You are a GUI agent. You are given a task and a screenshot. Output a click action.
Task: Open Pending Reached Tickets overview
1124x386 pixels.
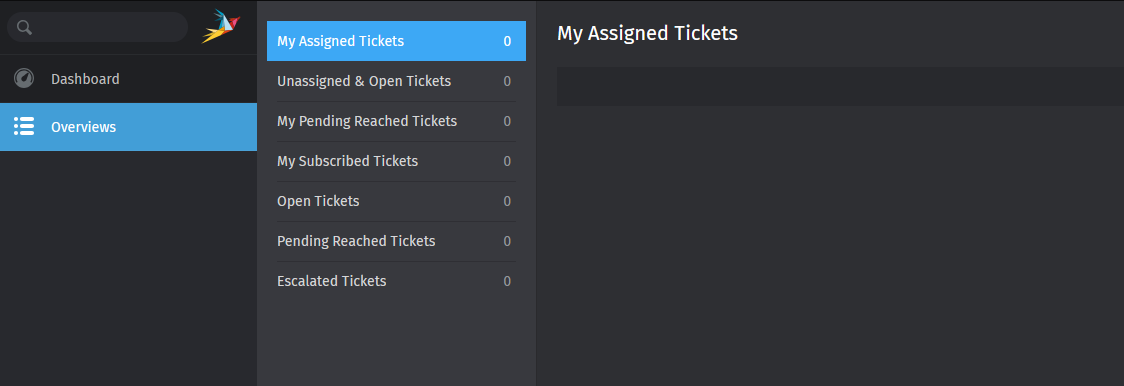396,241
